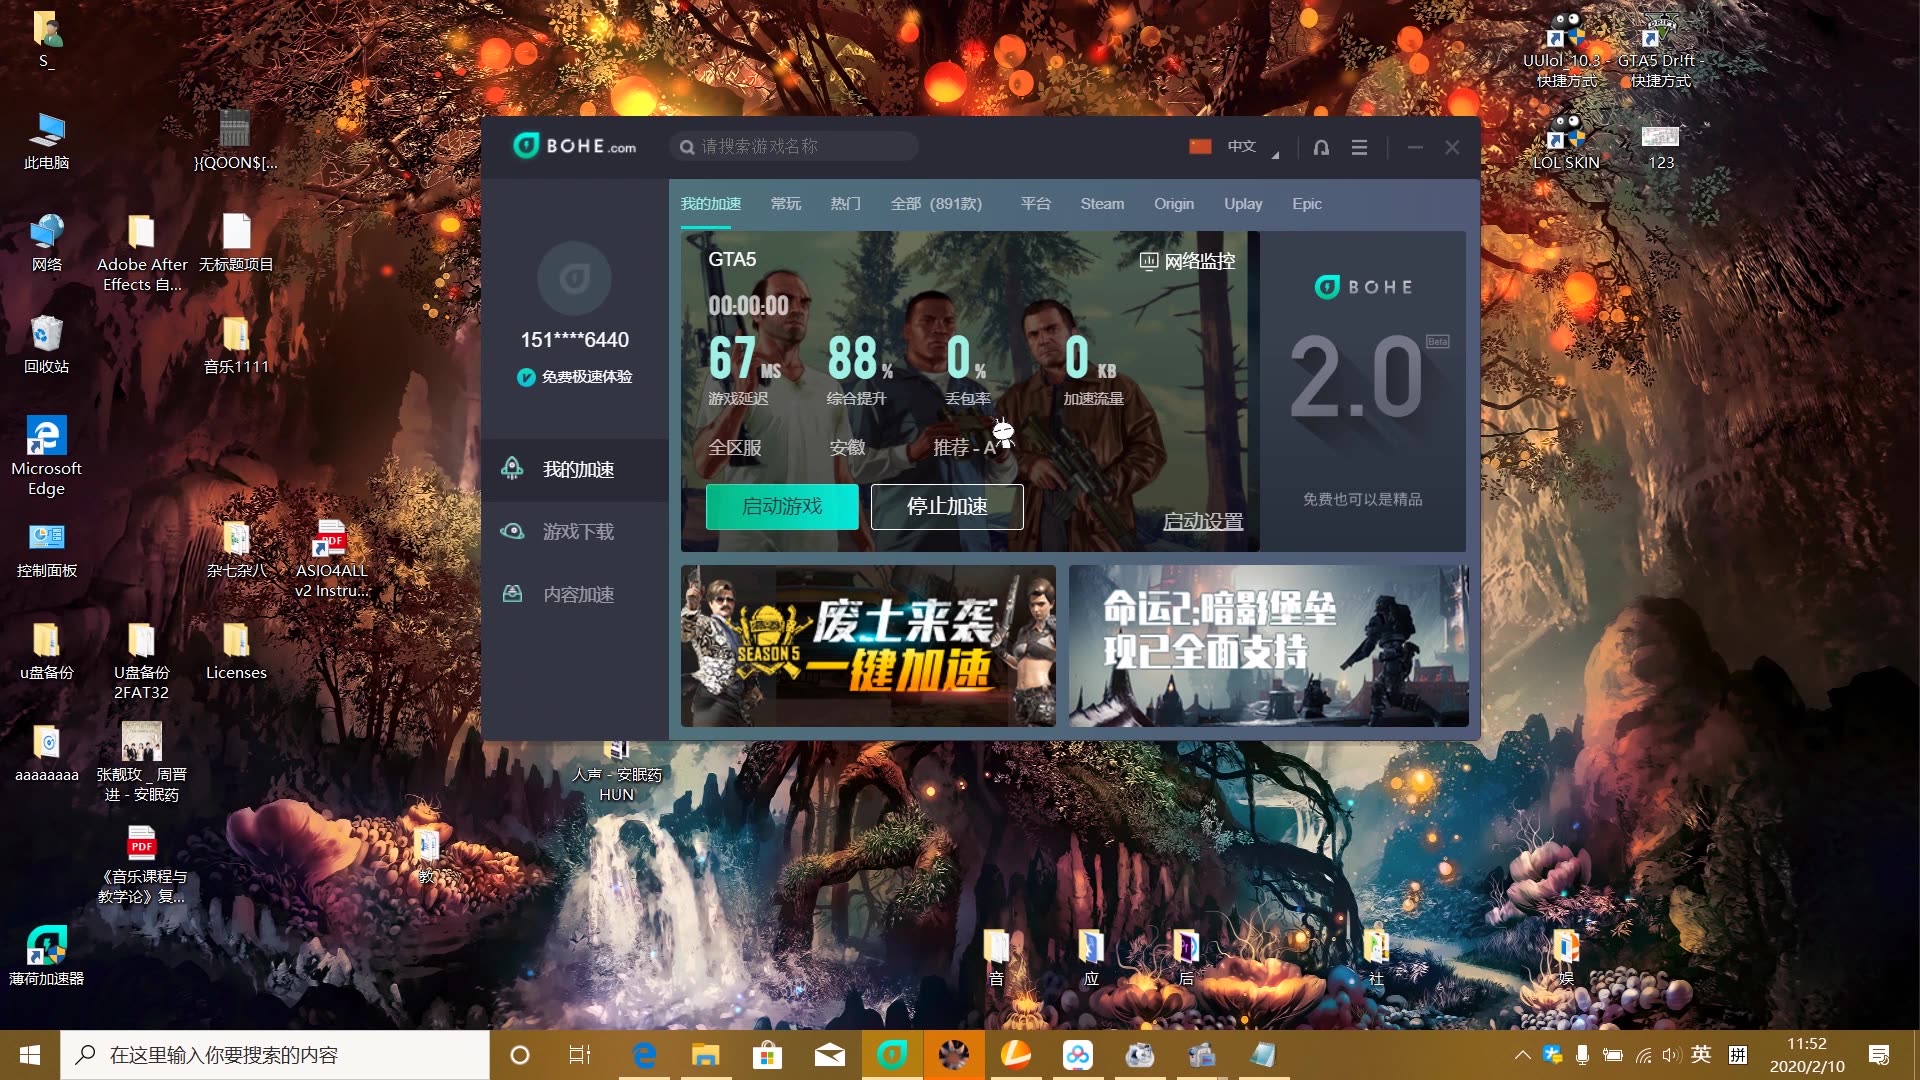Image resolution: width=1920 pixels, height=1080 pixels.
Task: Click the BOHE.com logo in title bar
Action: [x=575, y=146]
